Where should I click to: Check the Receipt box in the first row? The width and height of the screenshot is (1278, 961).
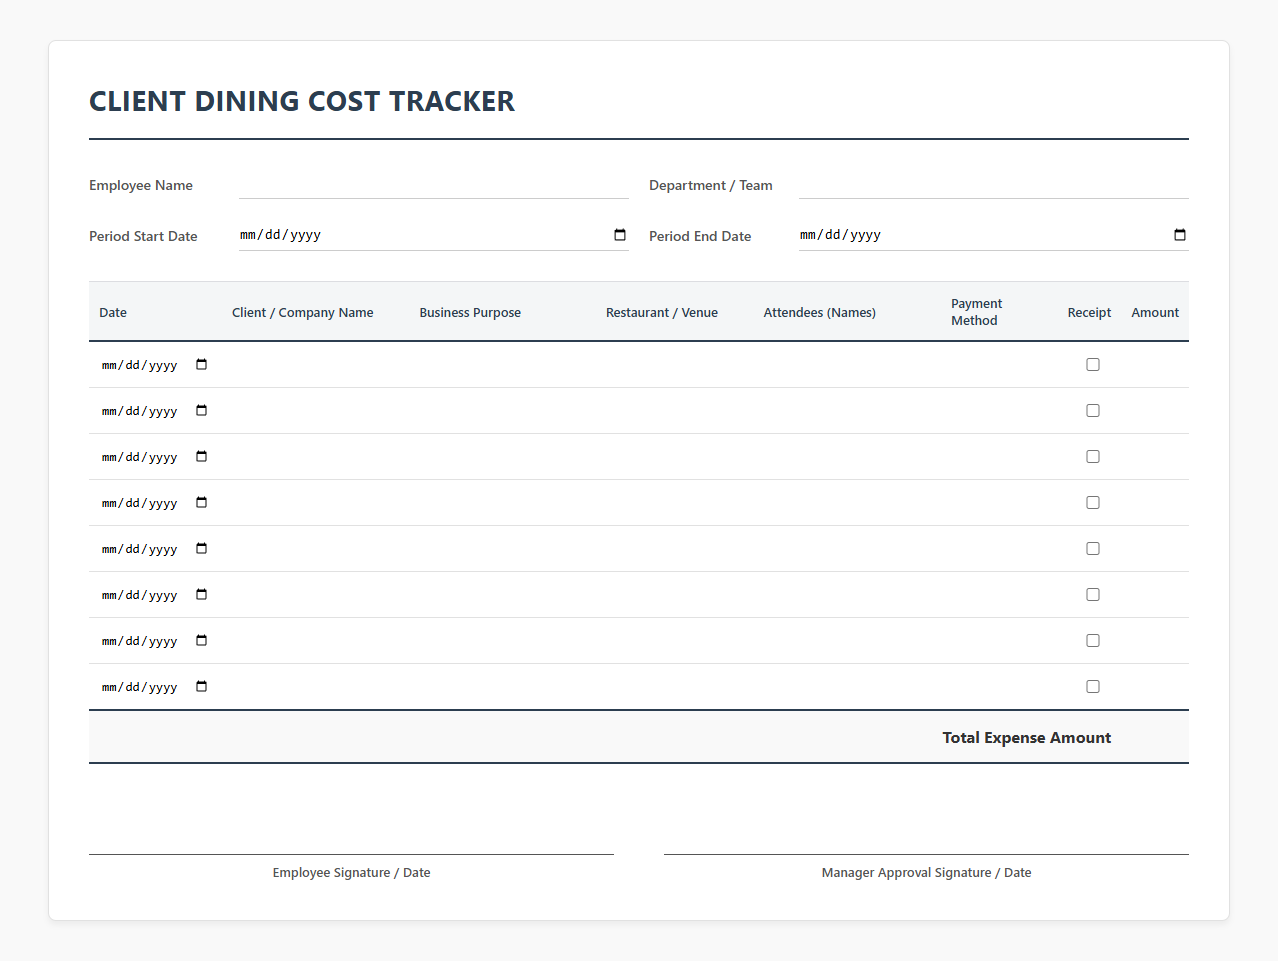tap(1093, 365)
